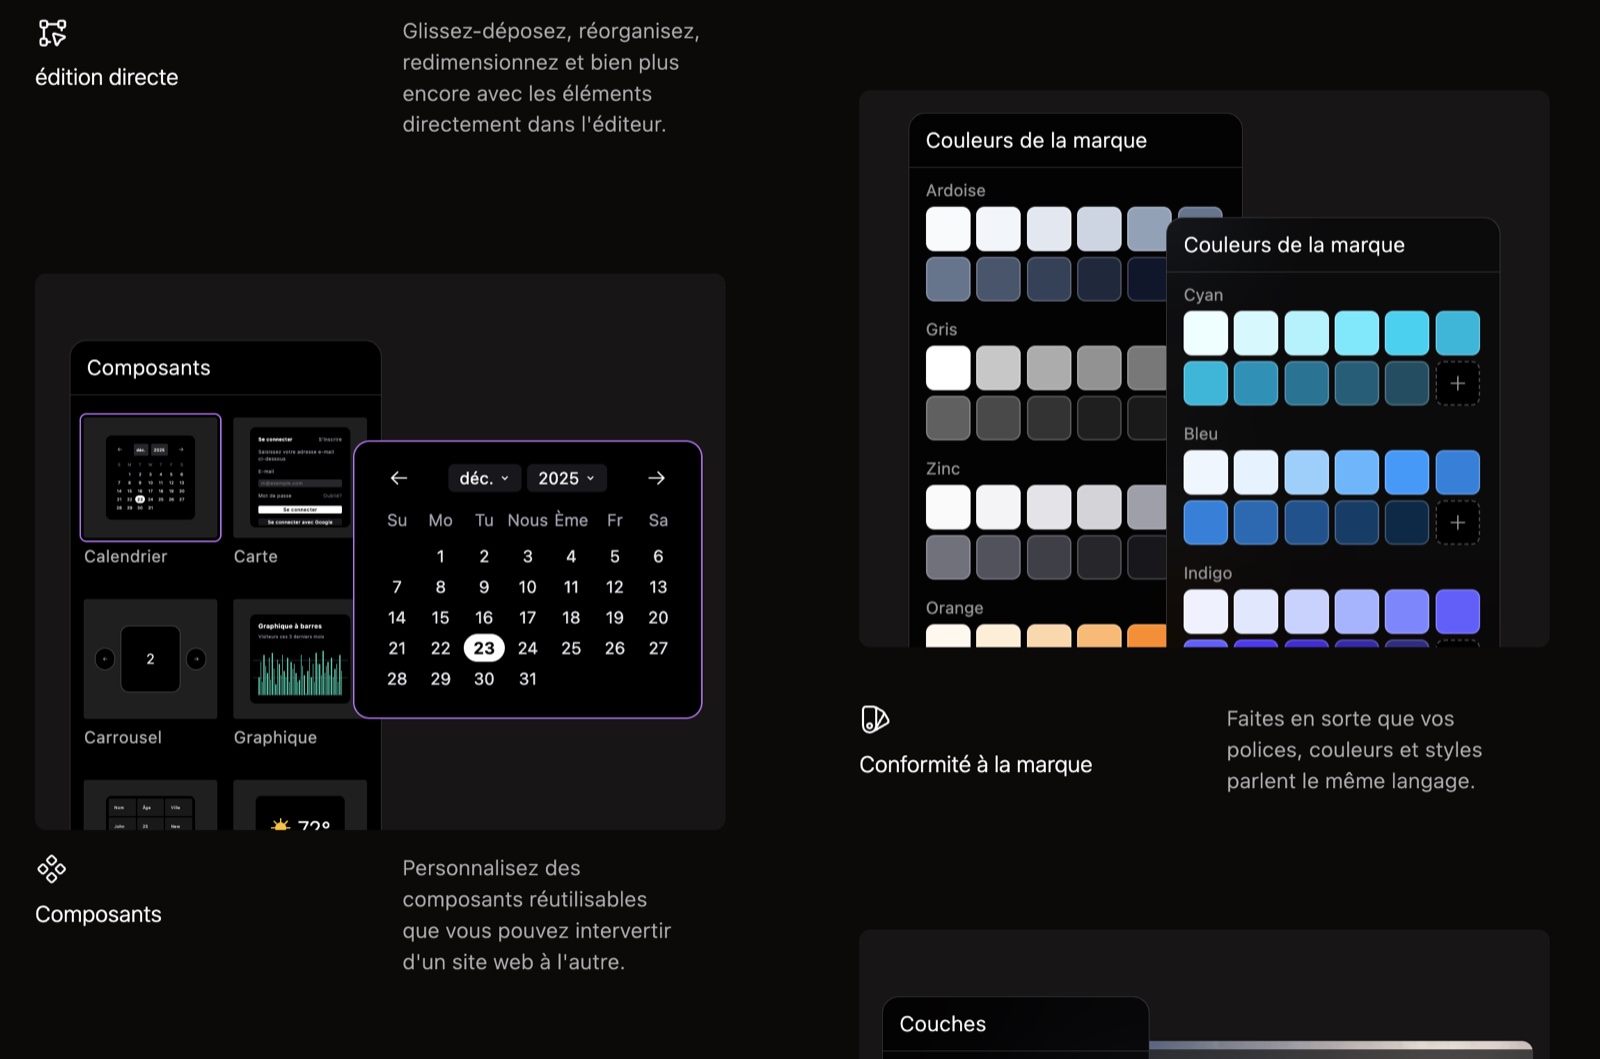Go to next month with right arrow
Image resolution: width=1600 pixels, height=1059 pixels.
point(656,478)
